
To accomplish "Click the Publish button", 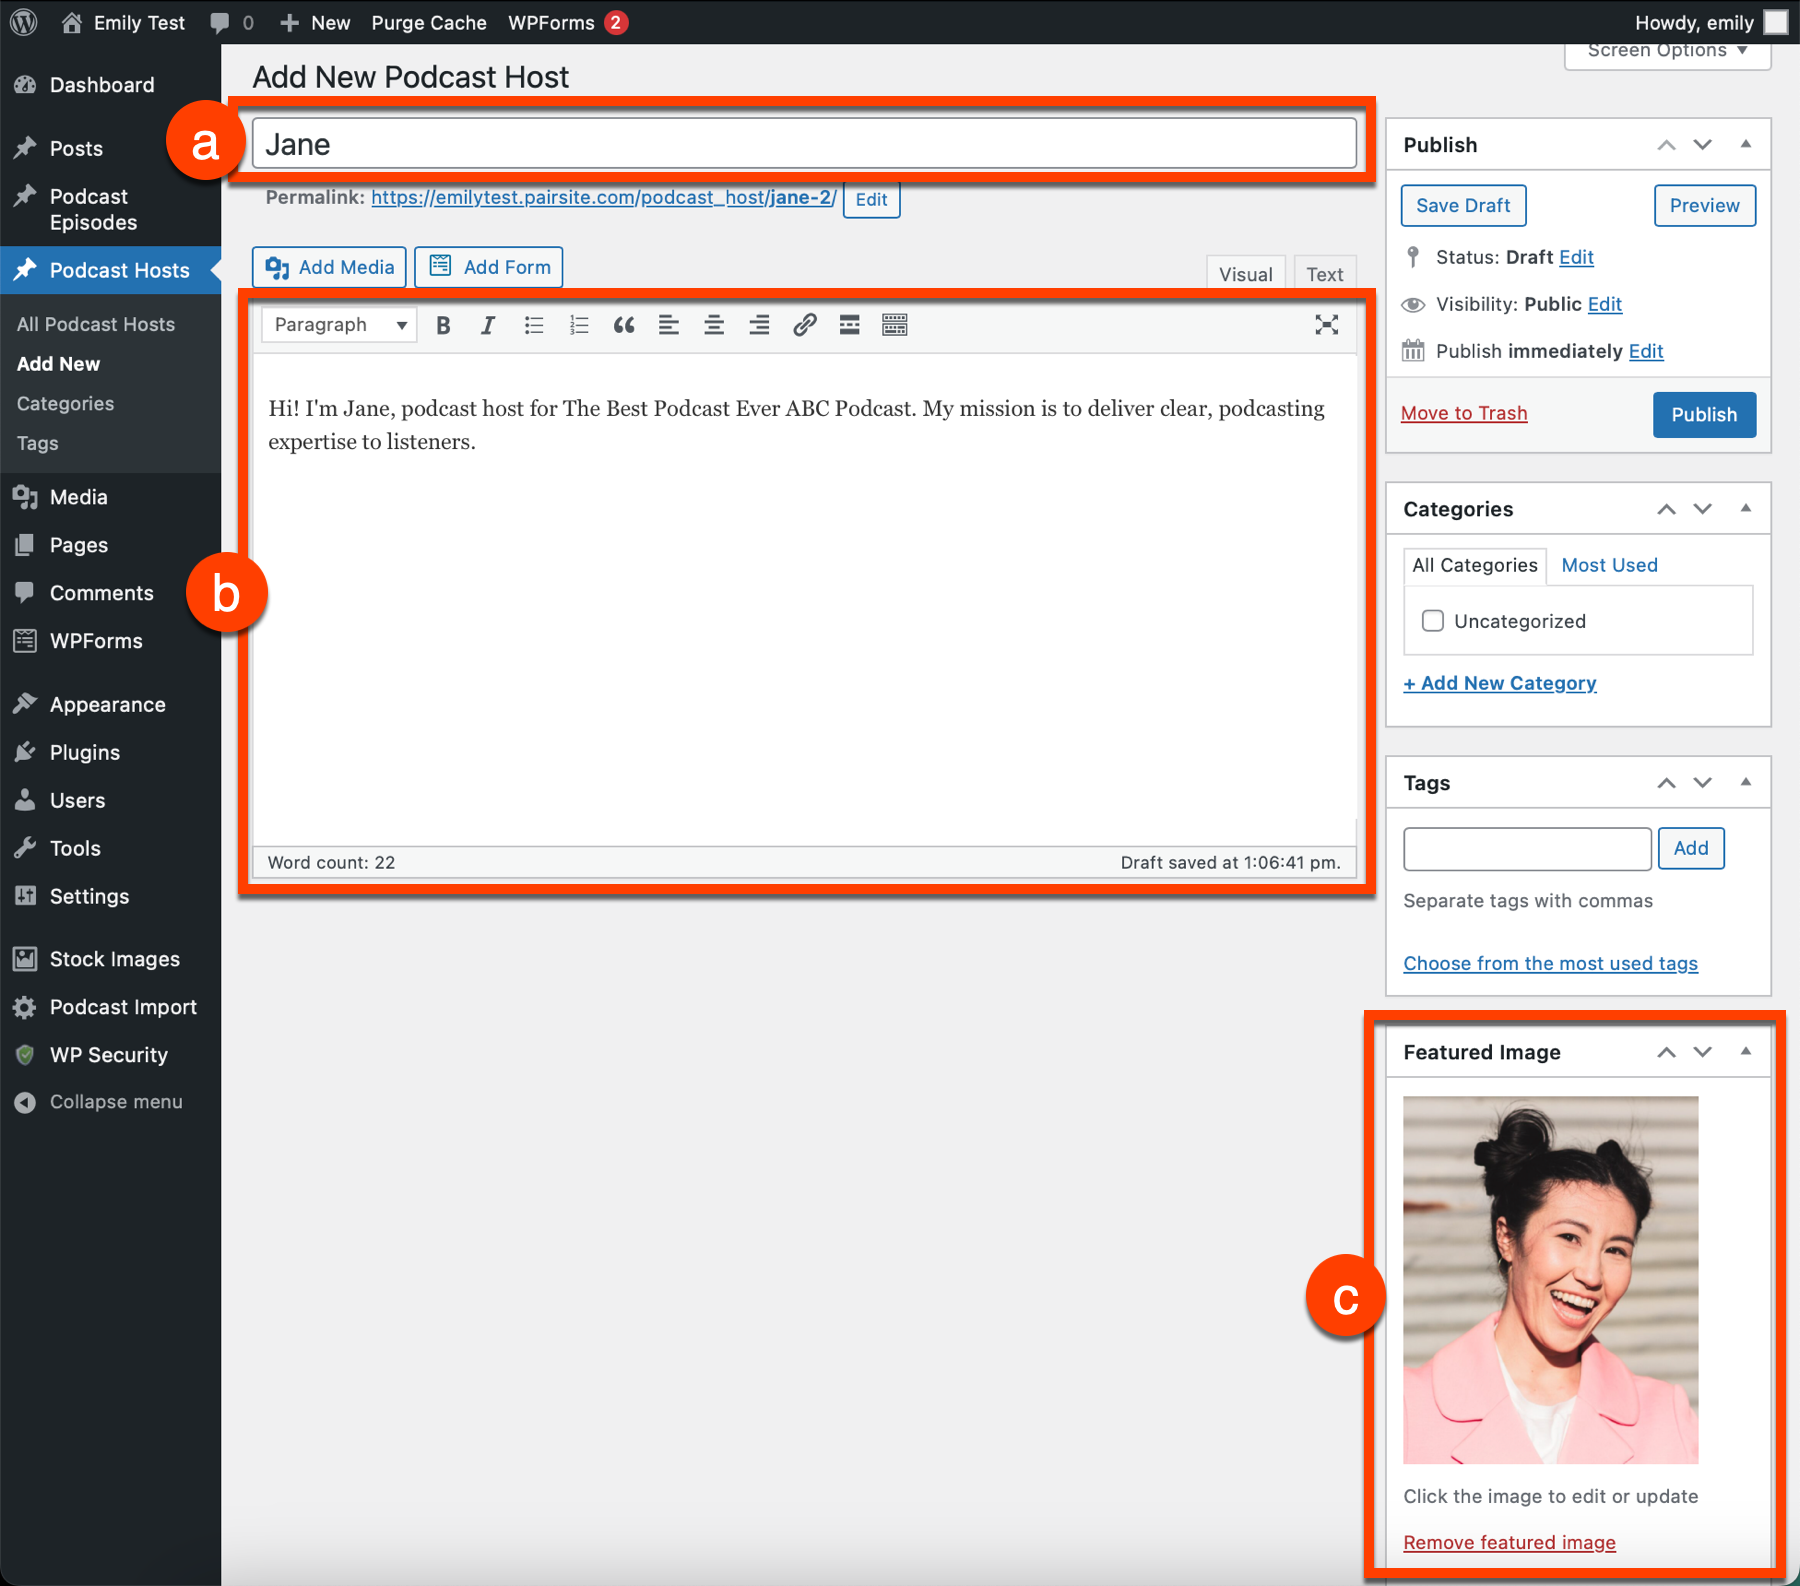I will point(1704,415).
